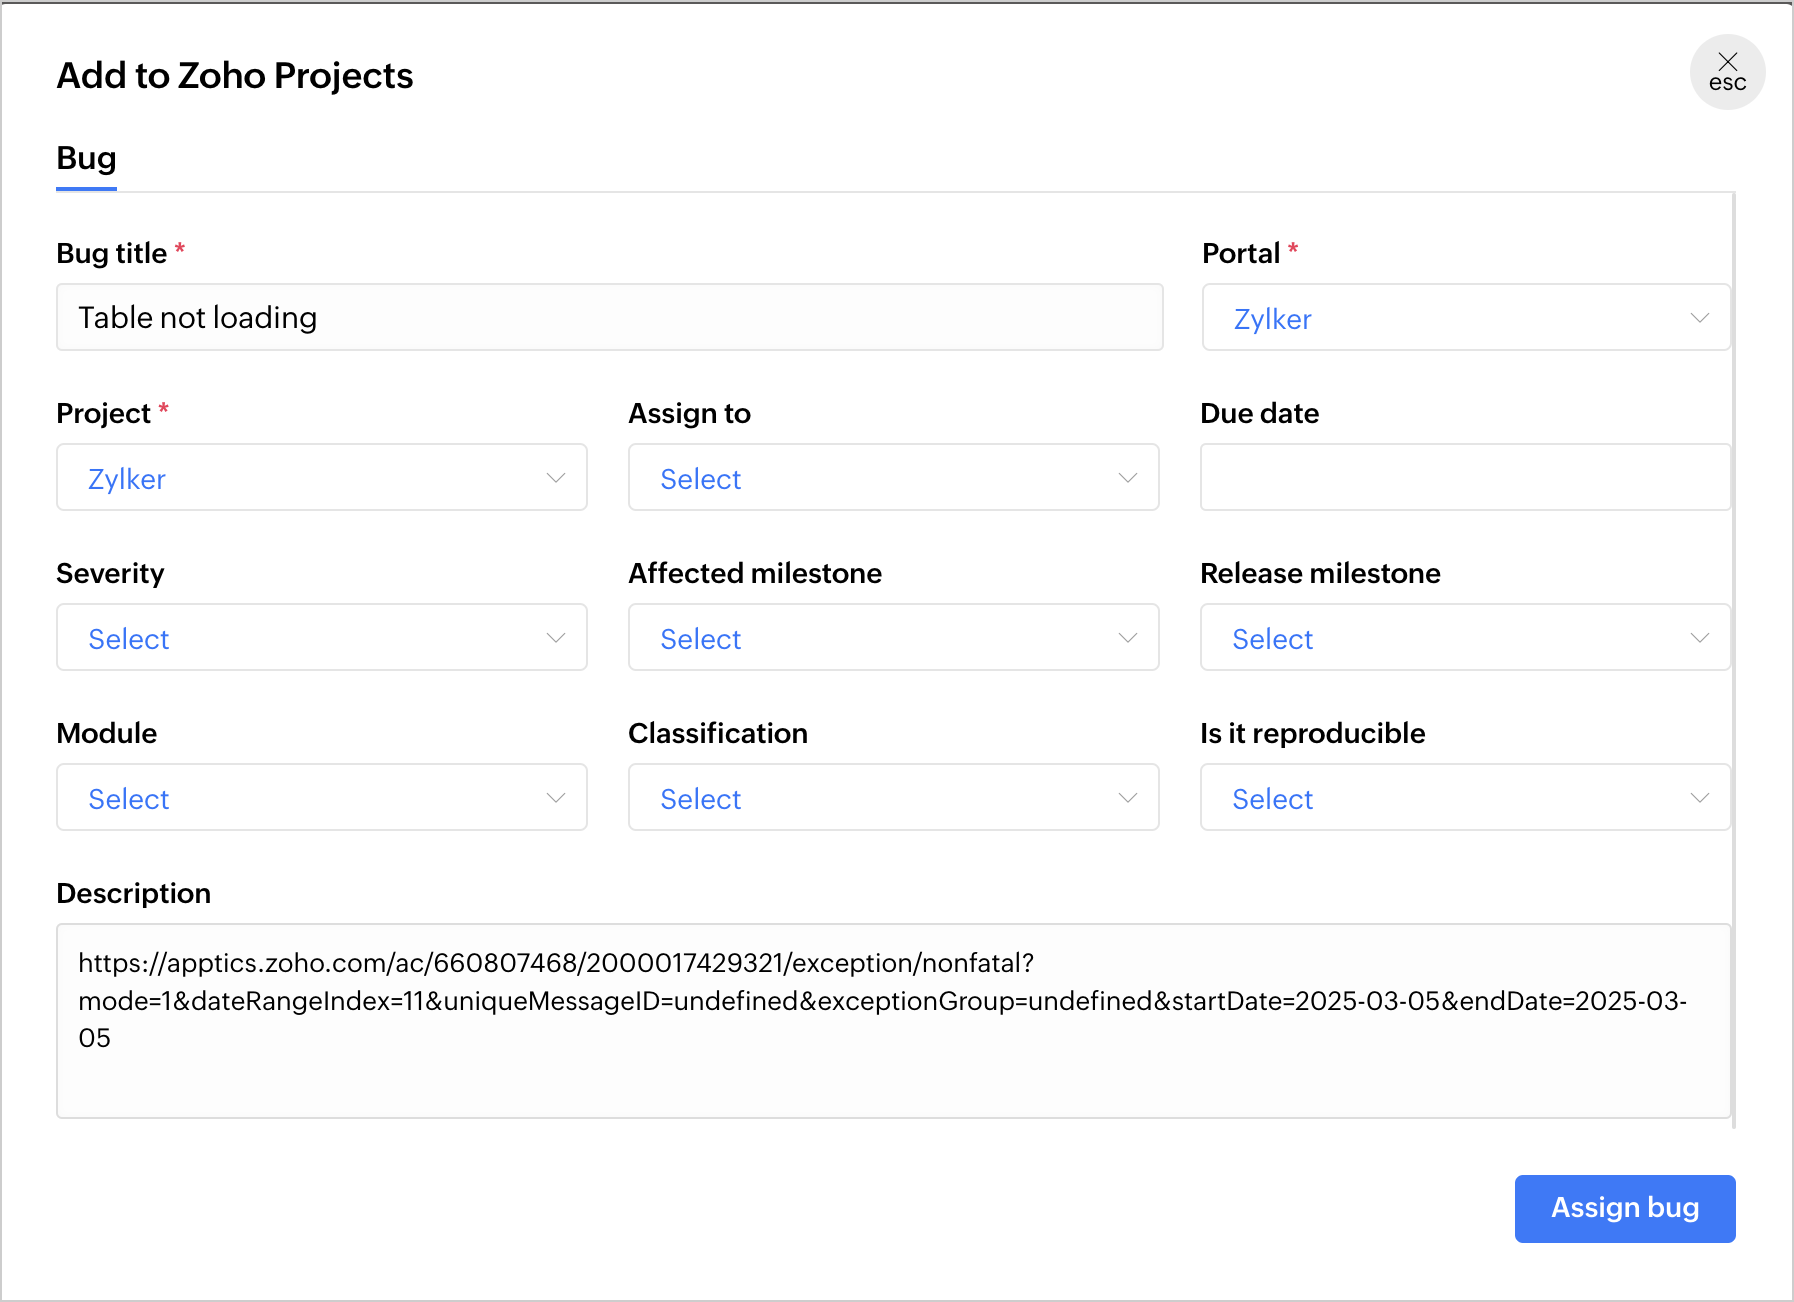Expand the Affected milestone dropdown
The width and height of the screenshot is (1794, 1302).
pos(893,637)
